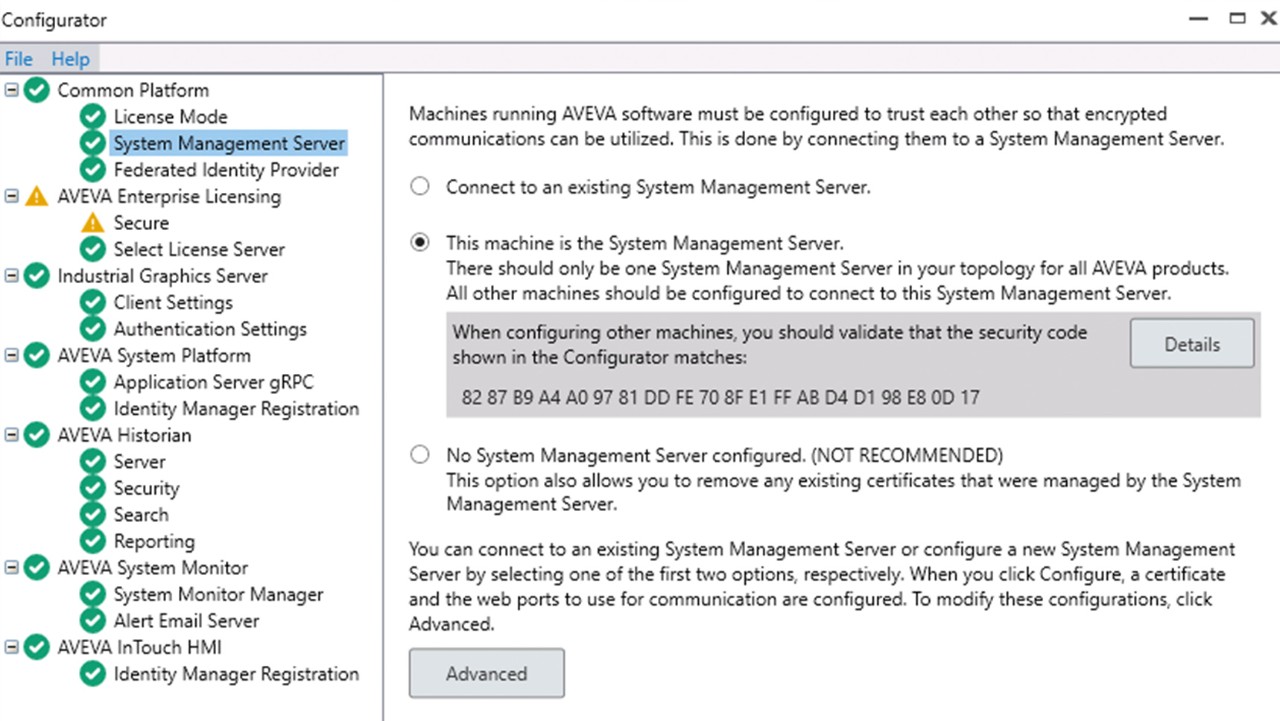The height and width of the screenshot is (721, 1280).
Task: Collapse the Common Platform tree node
Action: [x=12, y=90]
